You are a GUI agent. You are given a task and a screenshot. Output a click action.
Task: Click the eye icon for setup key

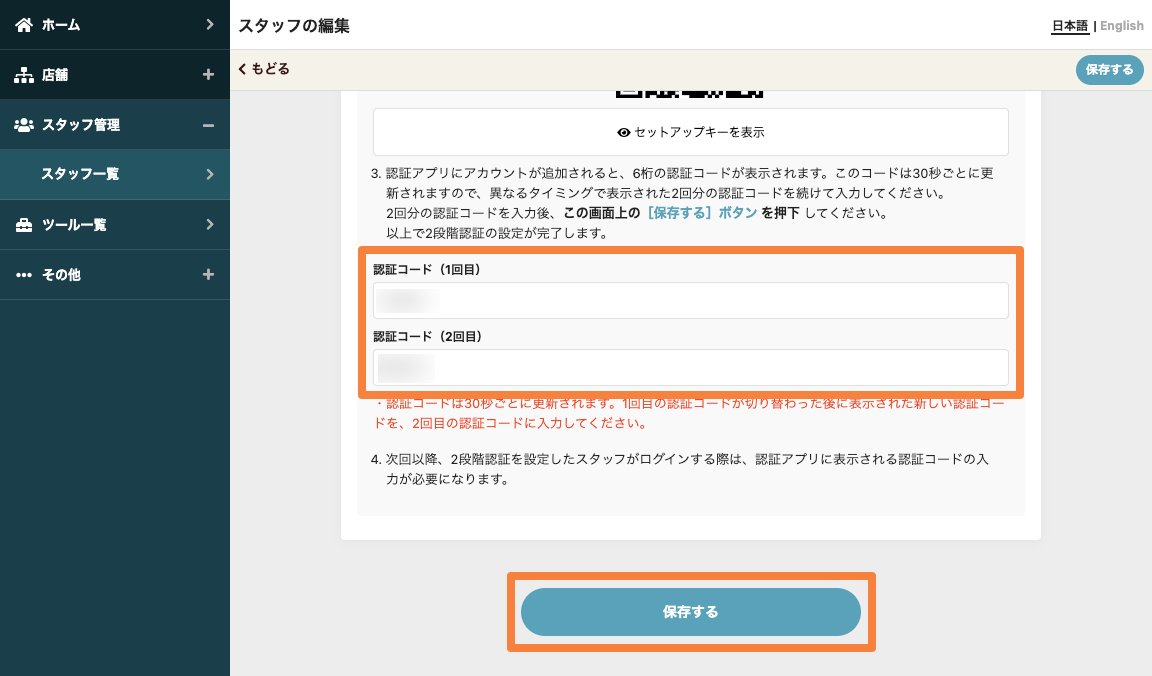(x=624, y=132)
